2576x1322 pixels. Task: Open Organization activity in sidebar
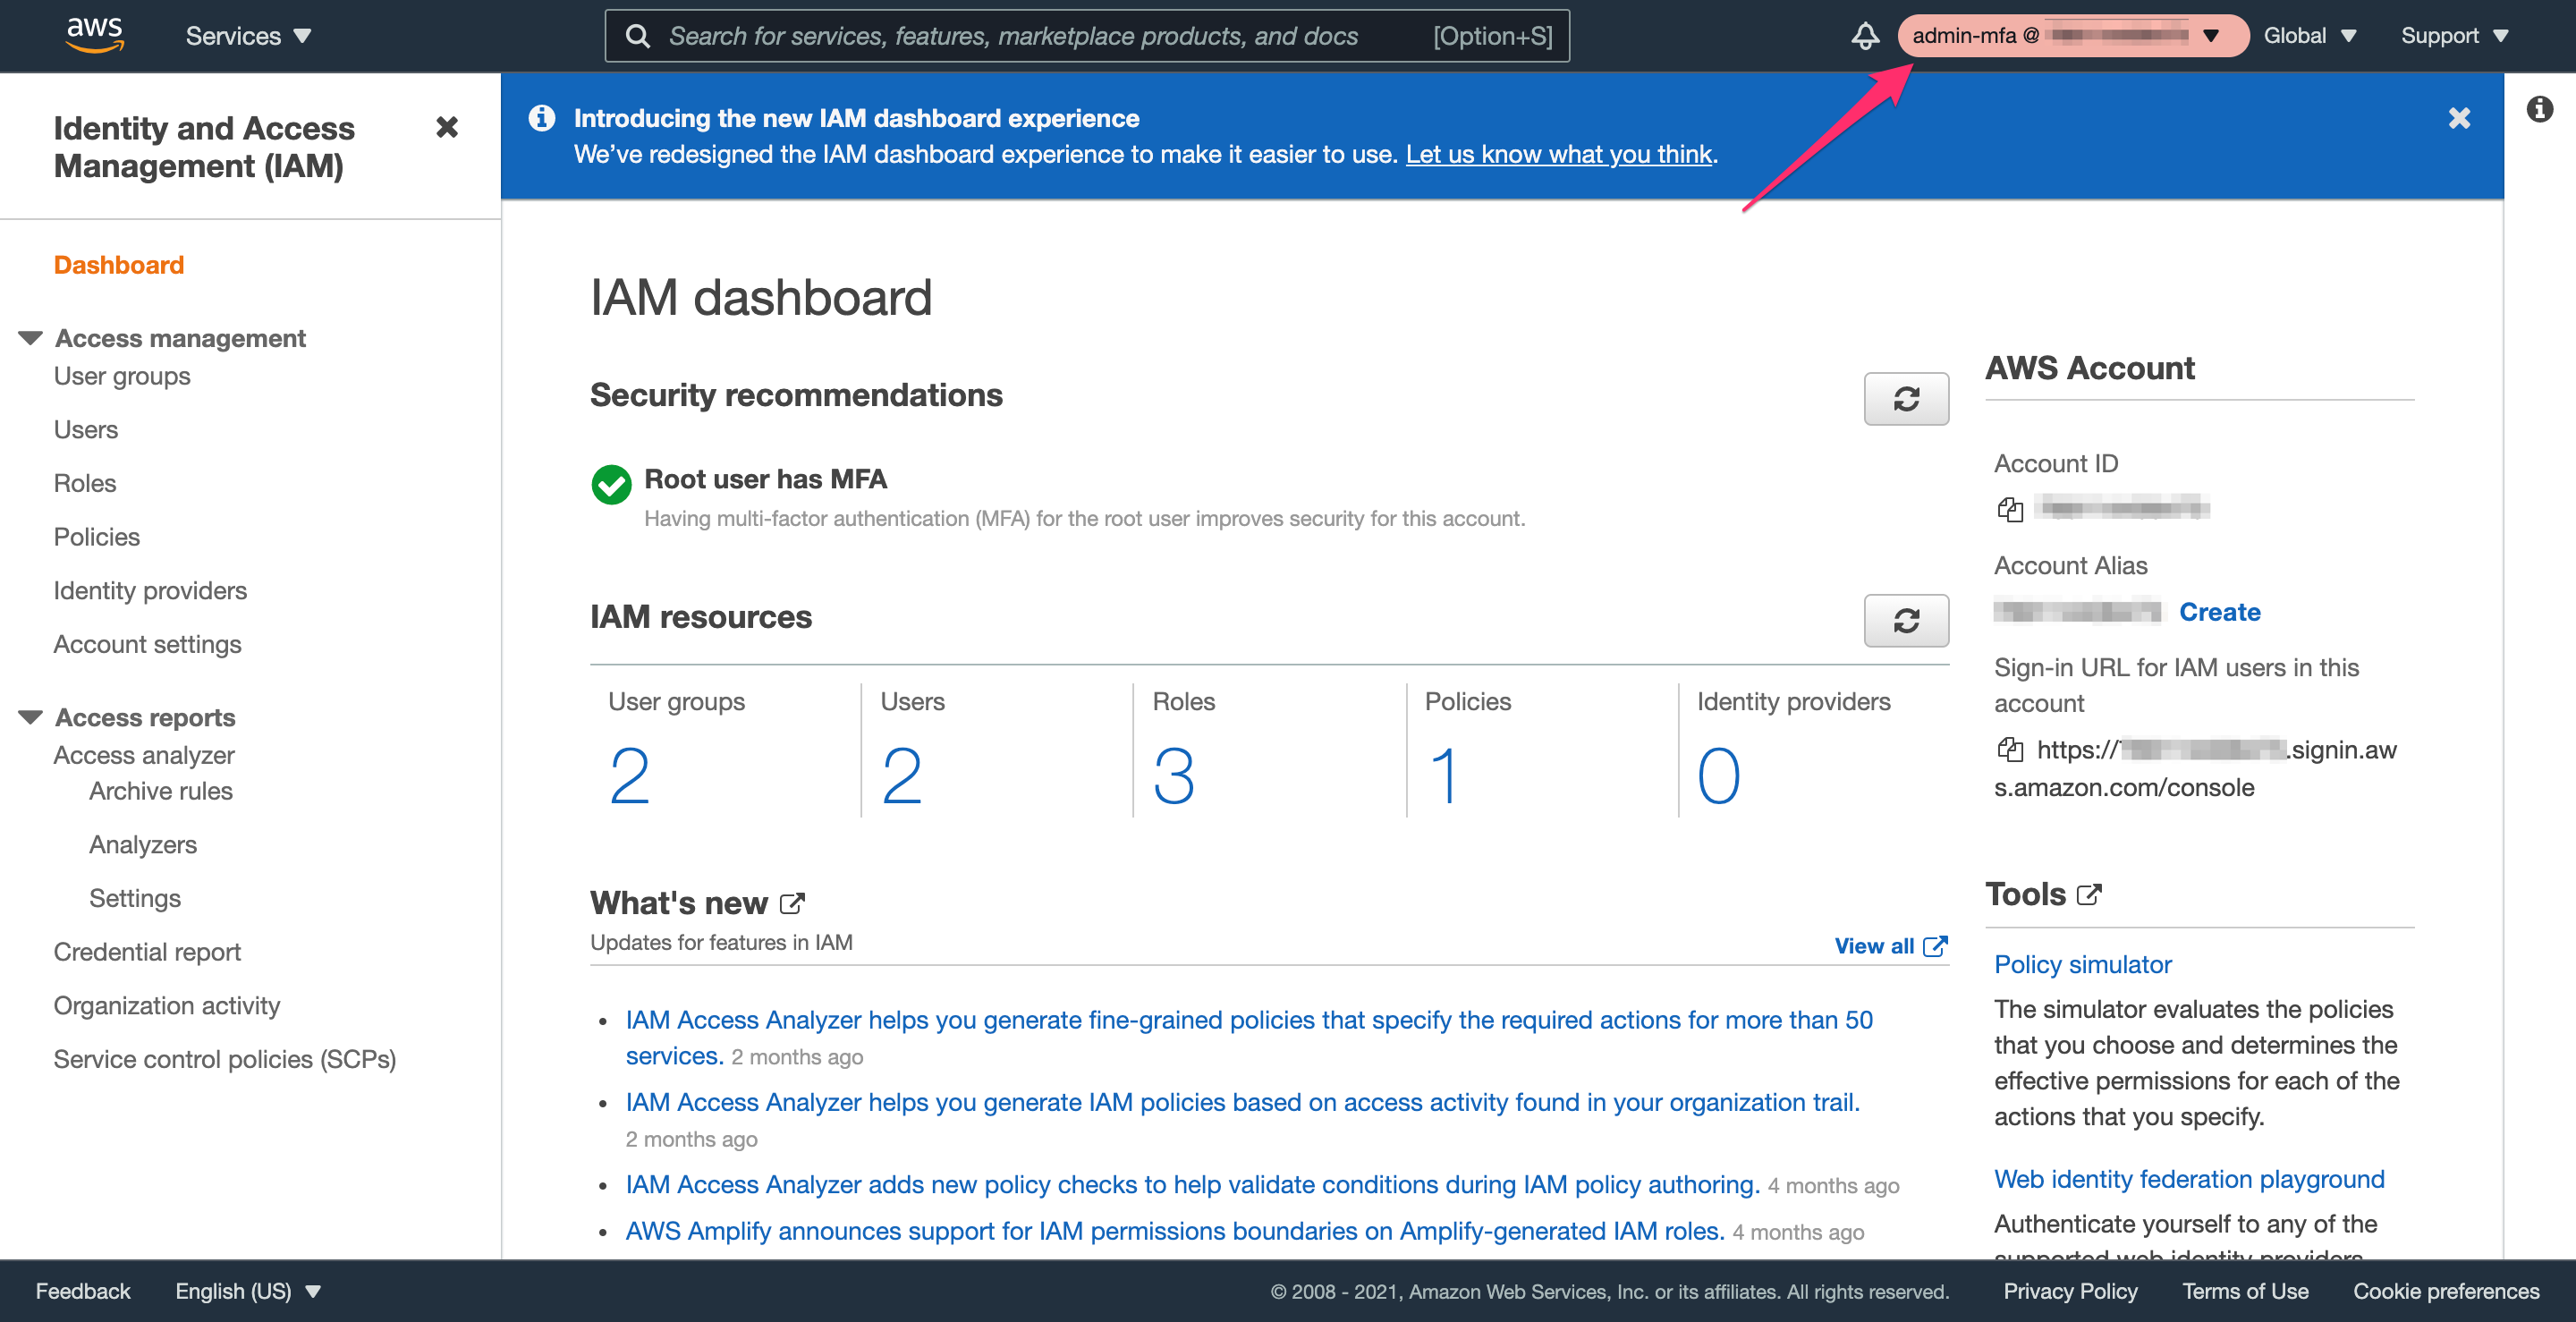point(167,1006)
